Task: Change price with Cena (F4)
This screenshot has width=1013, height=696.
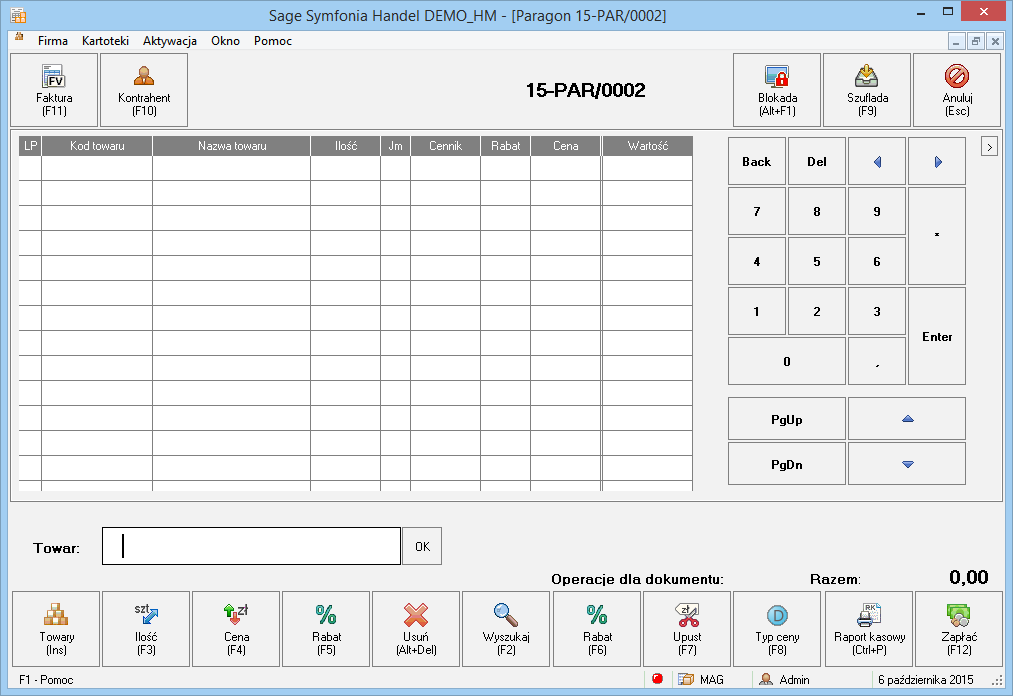Action: [x=236, y=629]
